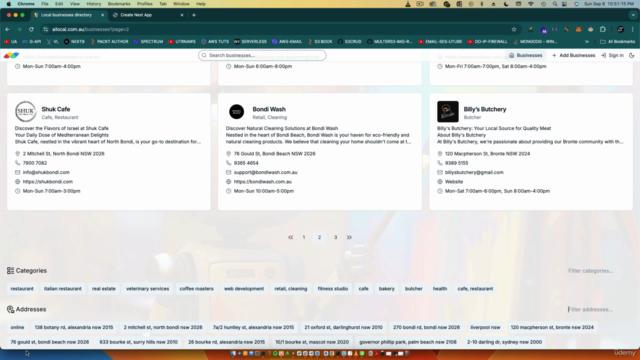Viewport: 640px width, 360px height.
Task: Click Add Businesses in header
Action: coord(573,55)
